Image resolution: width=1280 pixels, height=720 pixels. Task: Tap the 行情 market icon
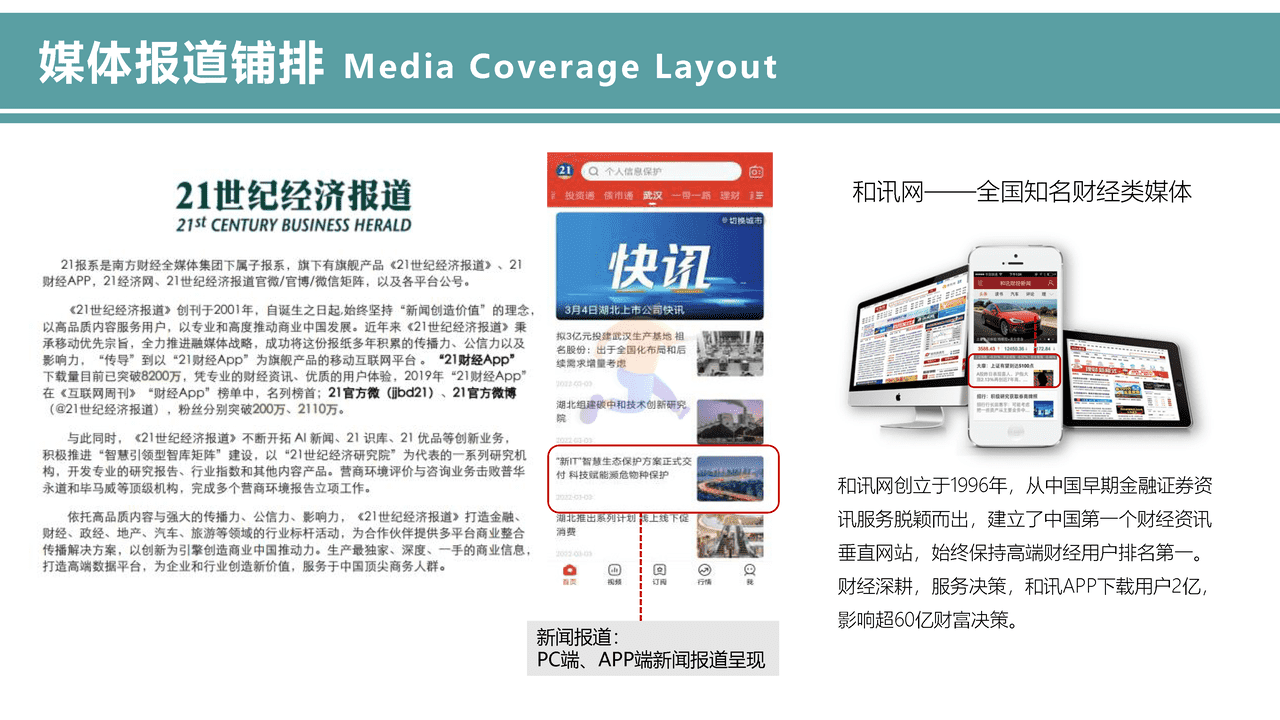tap(704, 573)
